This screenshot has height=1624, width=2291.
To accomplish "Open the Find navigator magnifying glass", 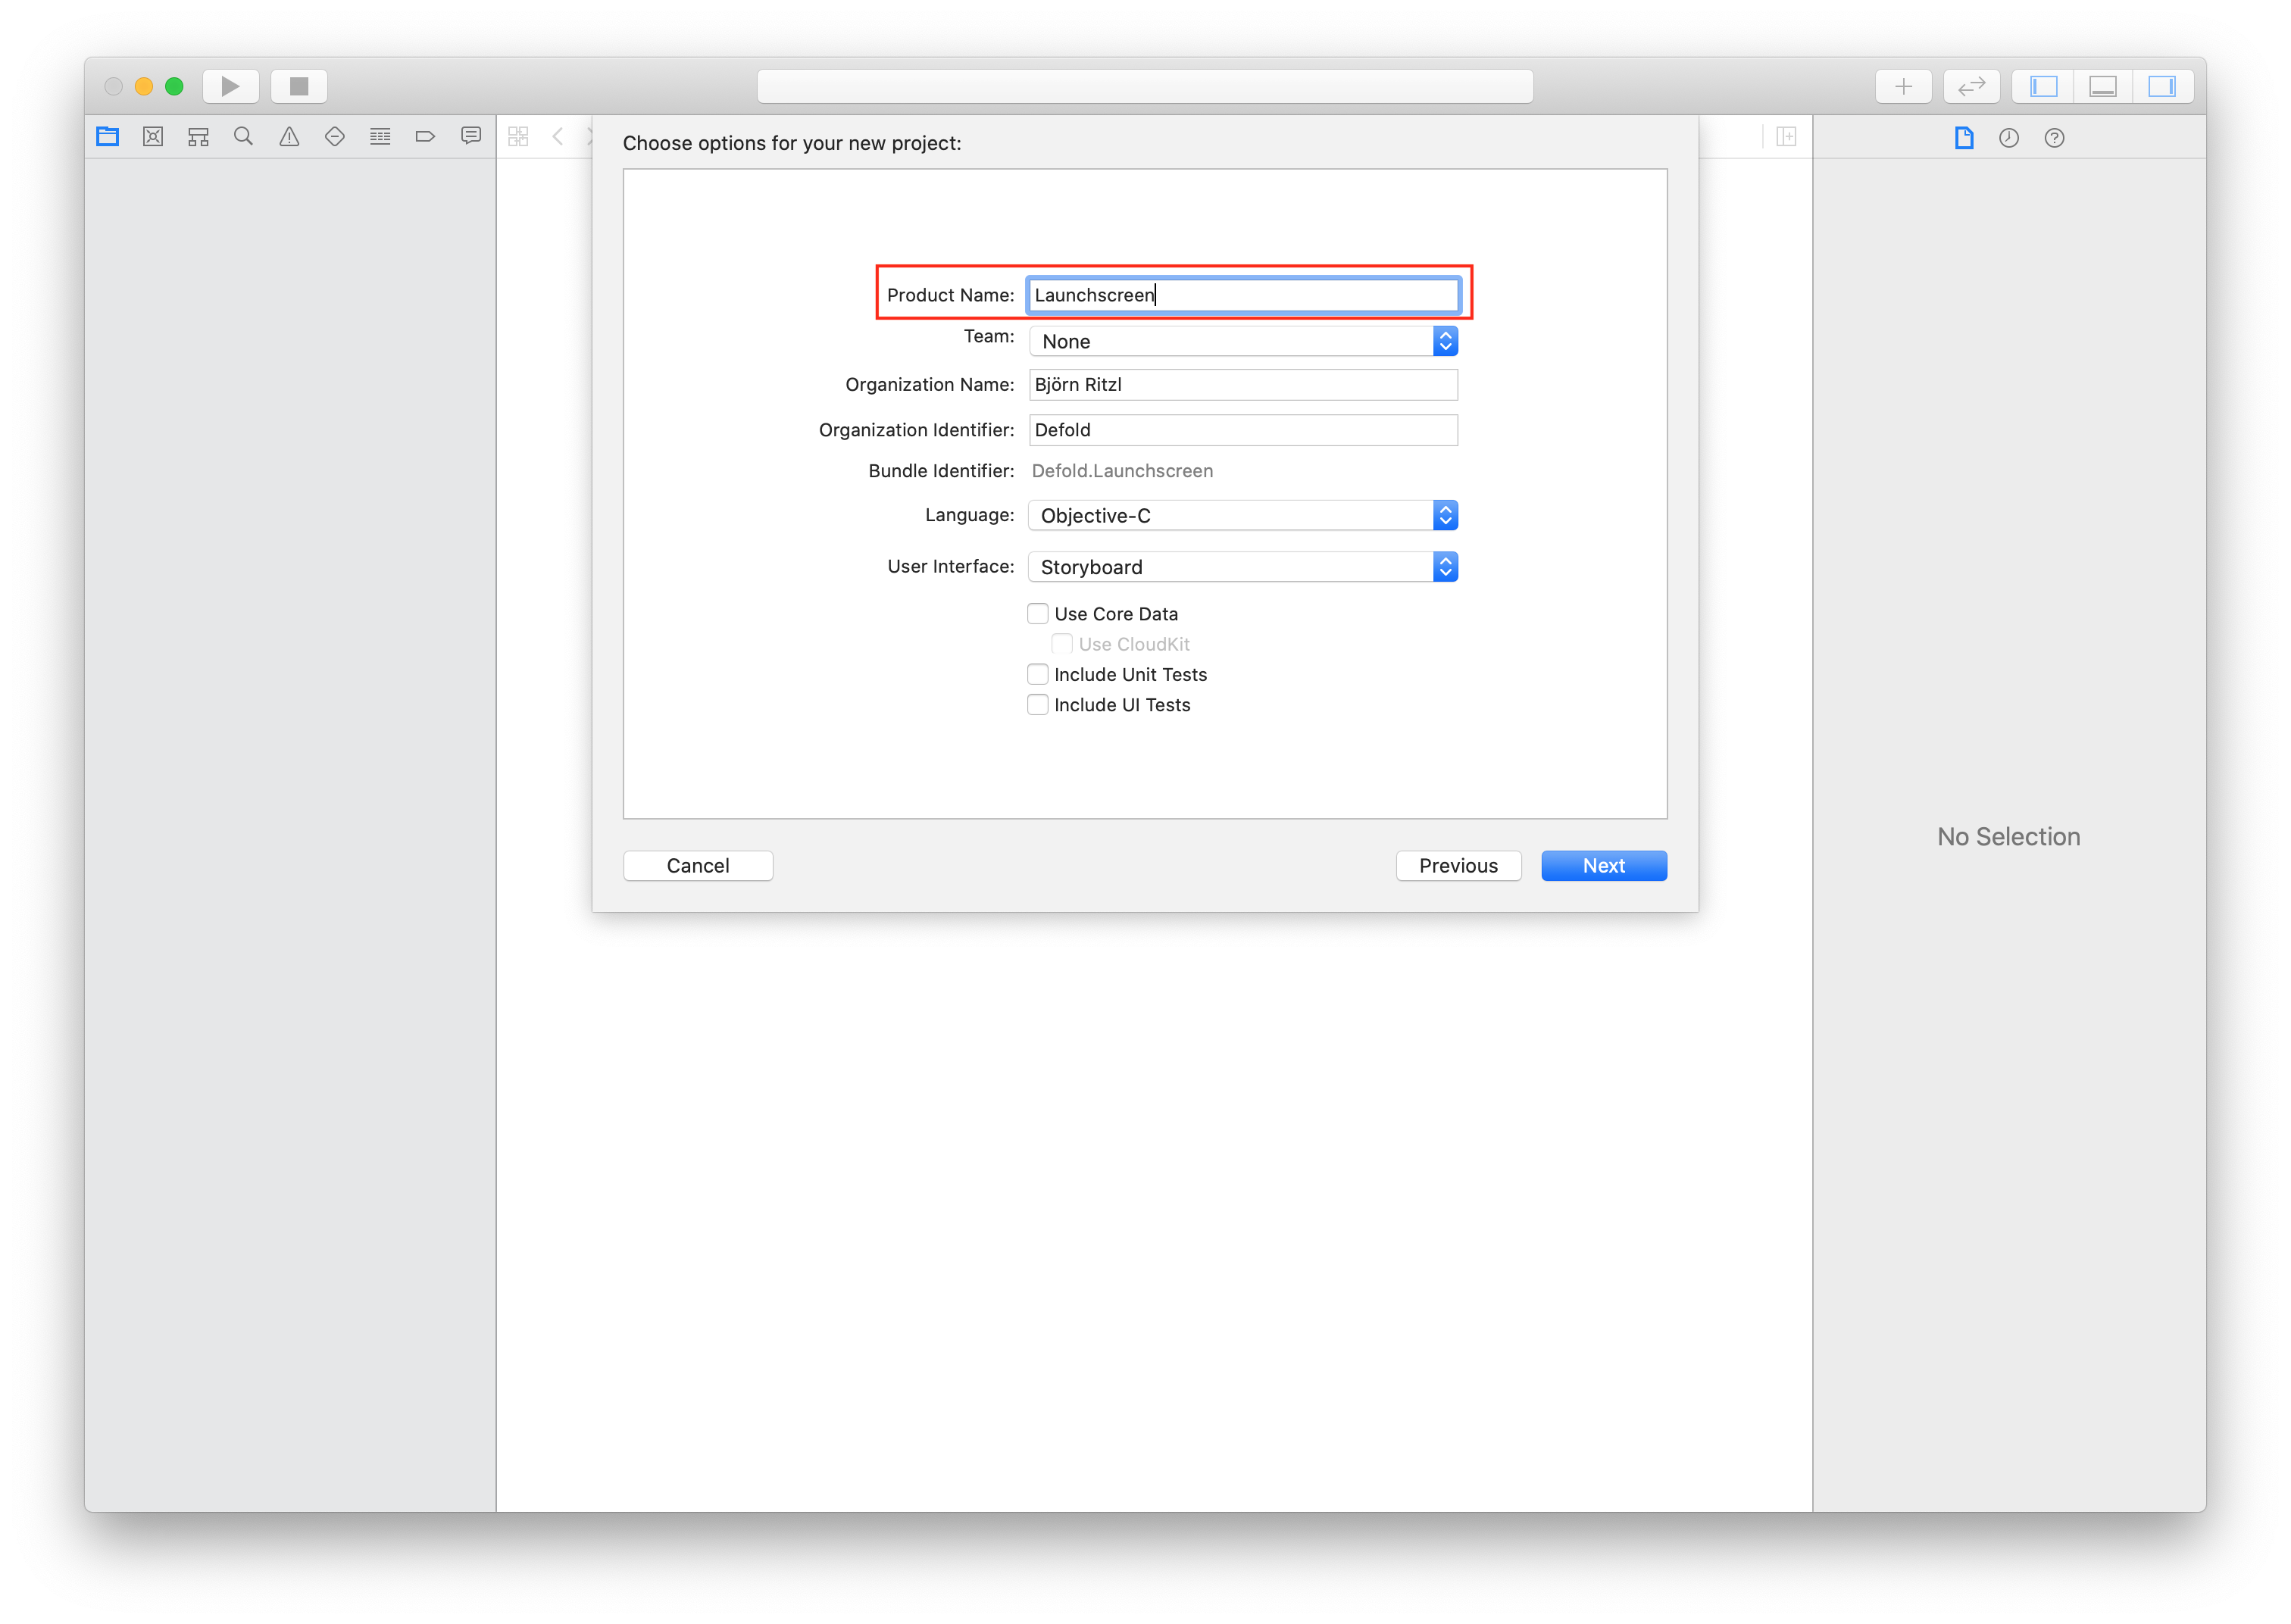I will click(x=244, y=136).
